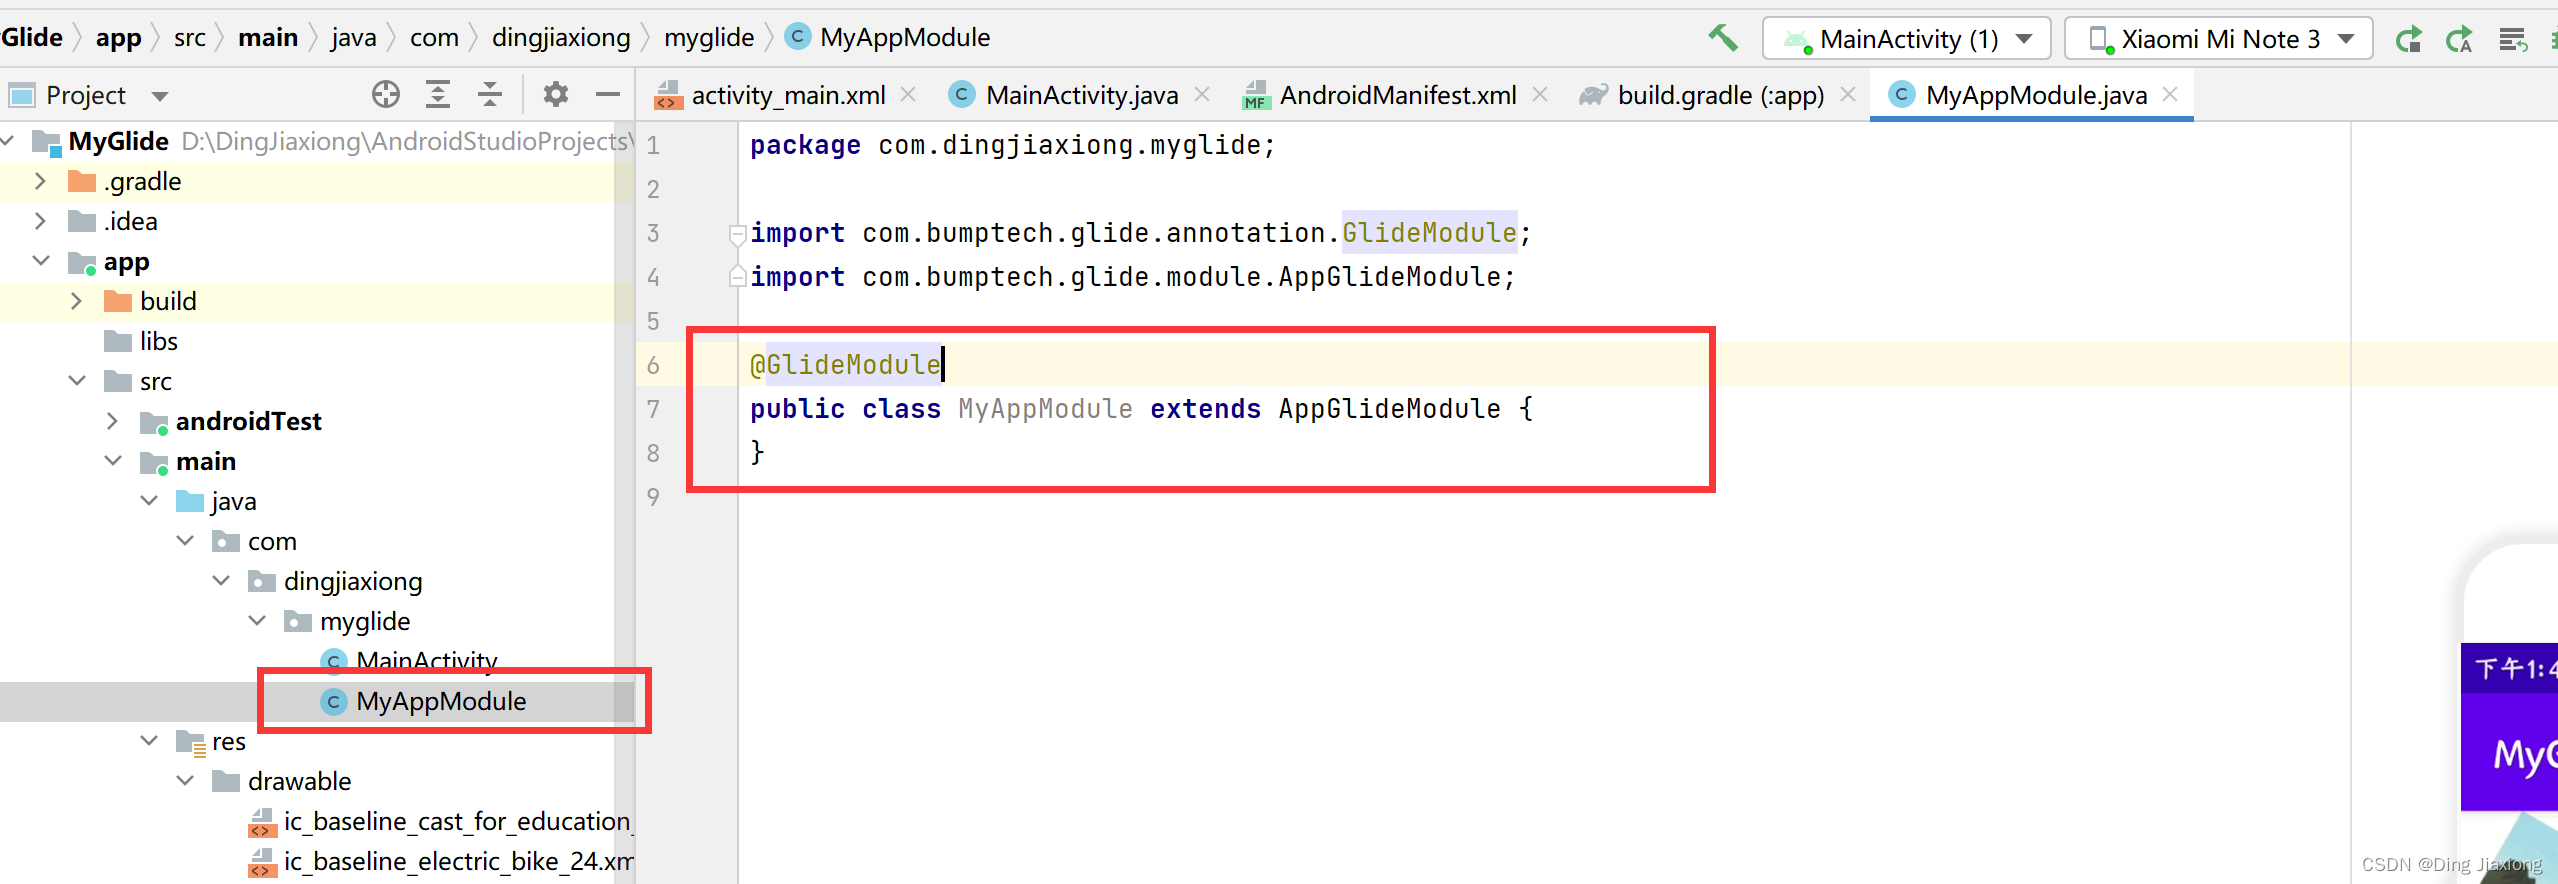Click the java breadcrumb in navigation bar
Image resolution: width=2558 pixels, height=884 pixels.
click(354, 38)
